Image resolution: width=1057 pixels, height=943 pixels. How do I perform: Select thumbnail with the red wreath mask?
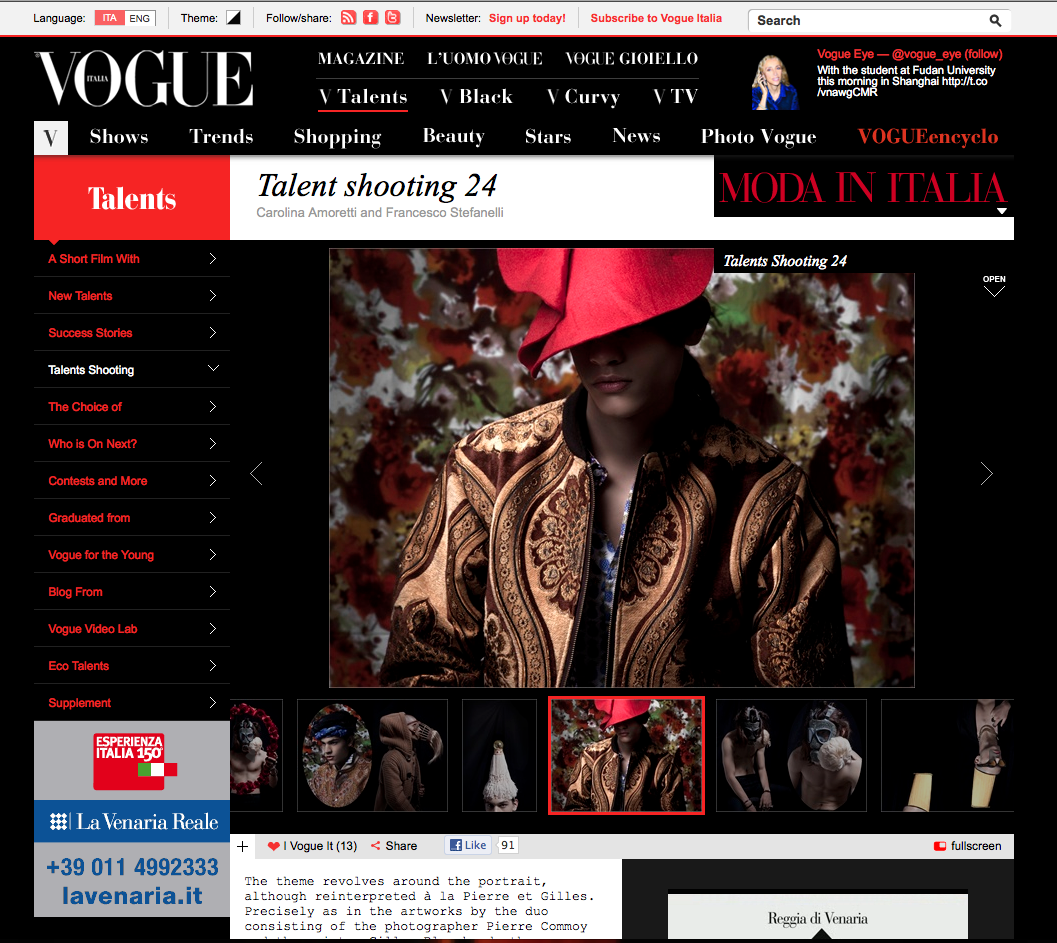256,756
